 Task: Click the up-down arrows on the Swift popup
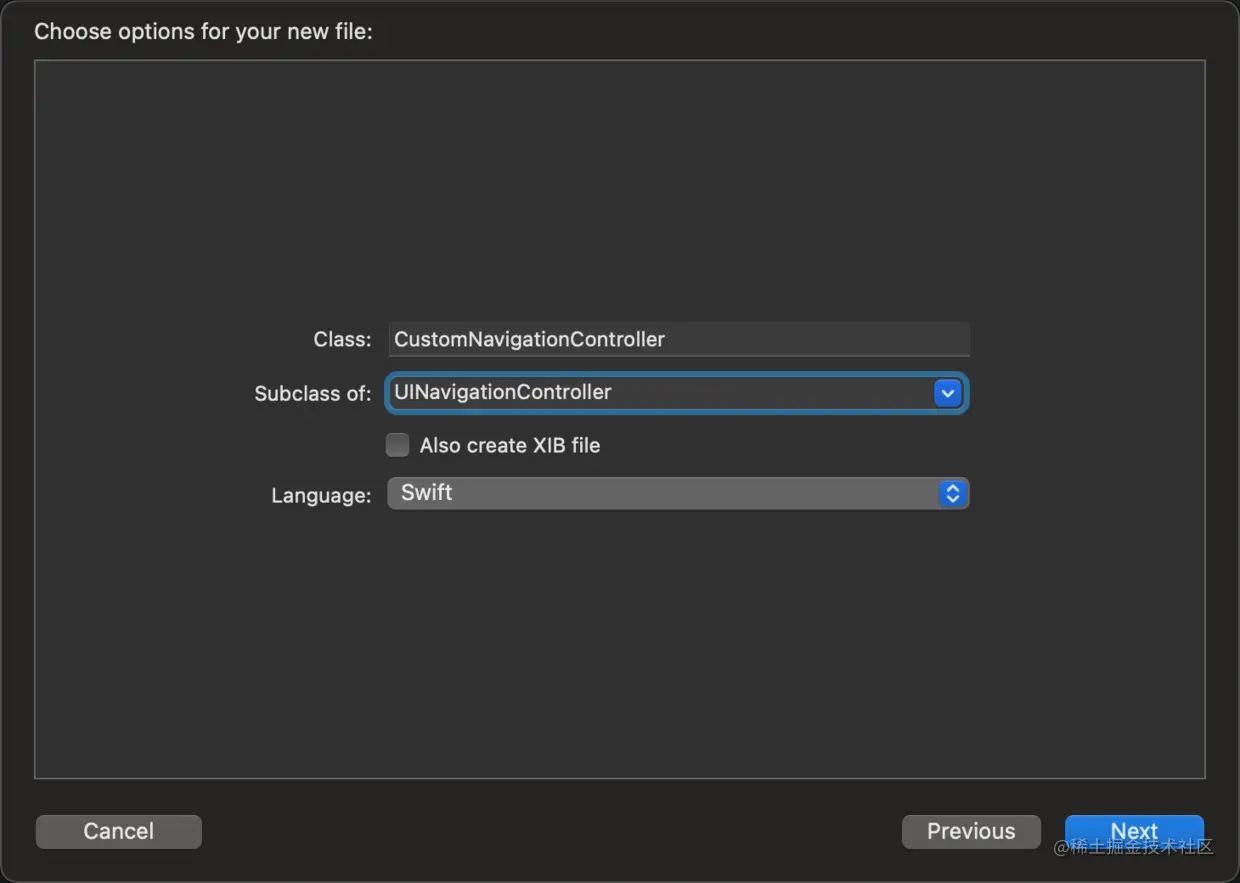(951, 493)
